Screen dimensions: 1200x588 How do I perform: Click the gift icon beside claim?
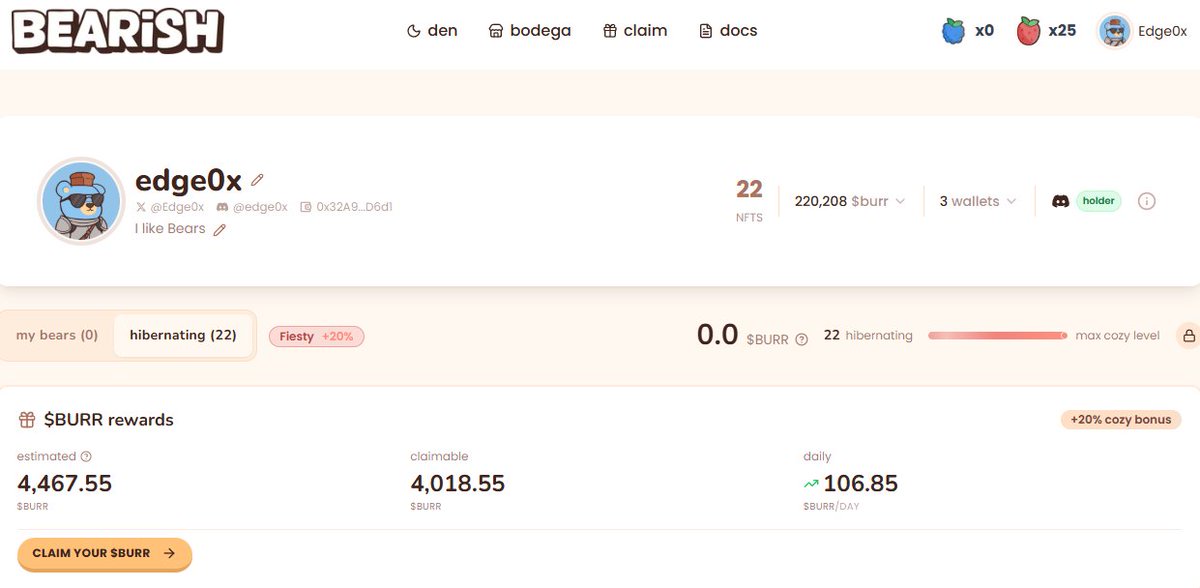pyautogui.click(x=610, y=31)
